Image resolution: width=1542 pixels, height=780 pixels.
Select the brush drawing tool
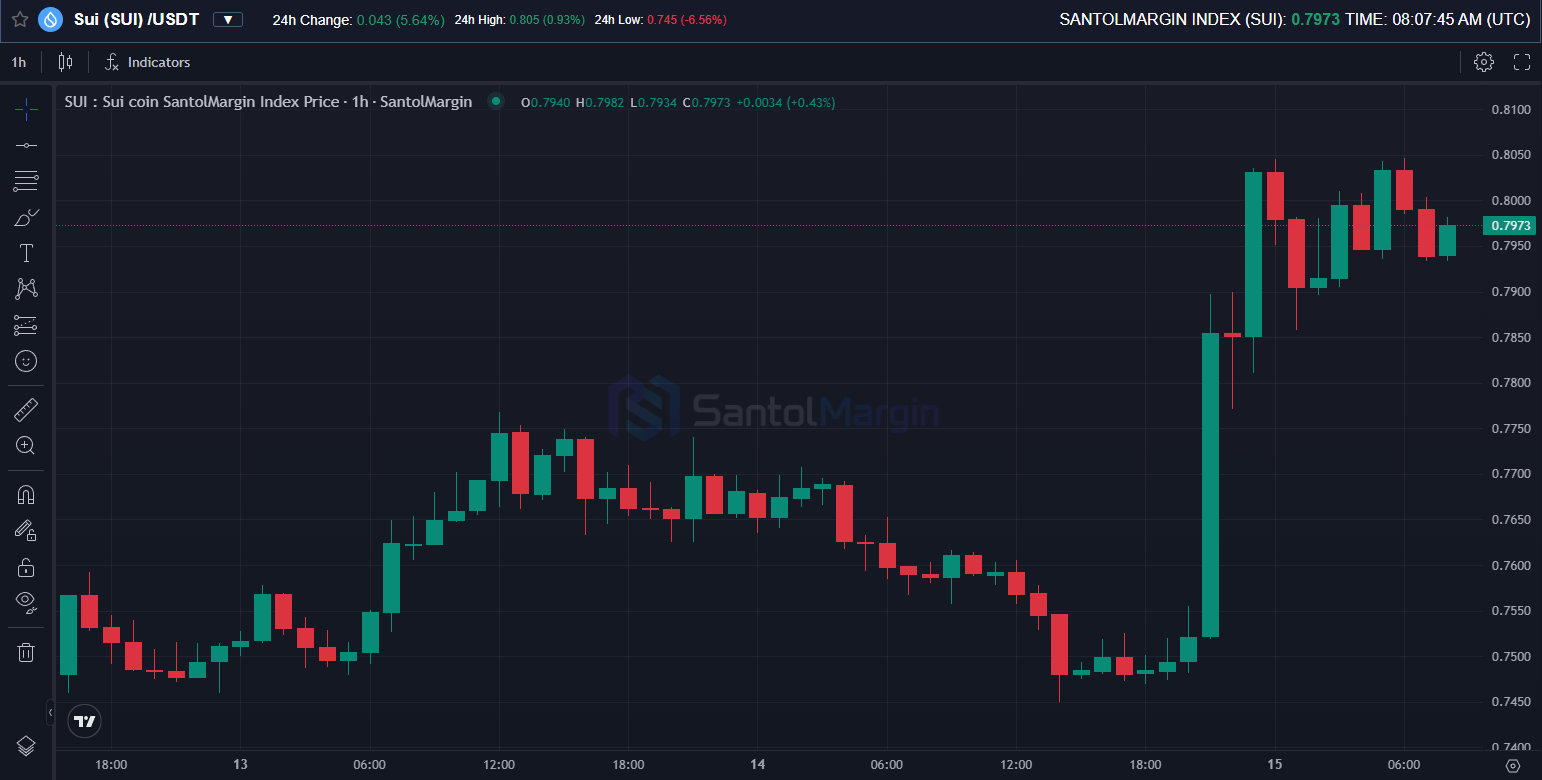click(x=26, y=217)
